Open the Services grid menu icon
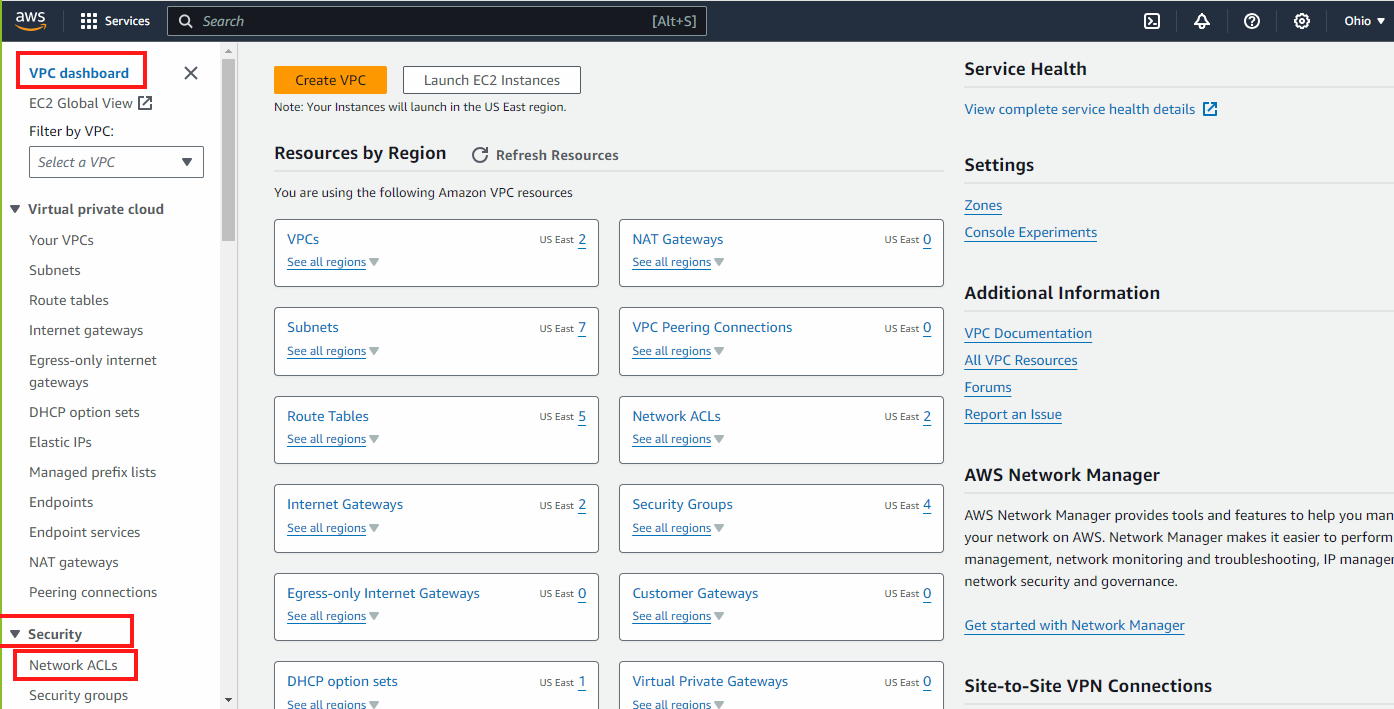Screen dimensions: 1394x709 click(89, 21)
